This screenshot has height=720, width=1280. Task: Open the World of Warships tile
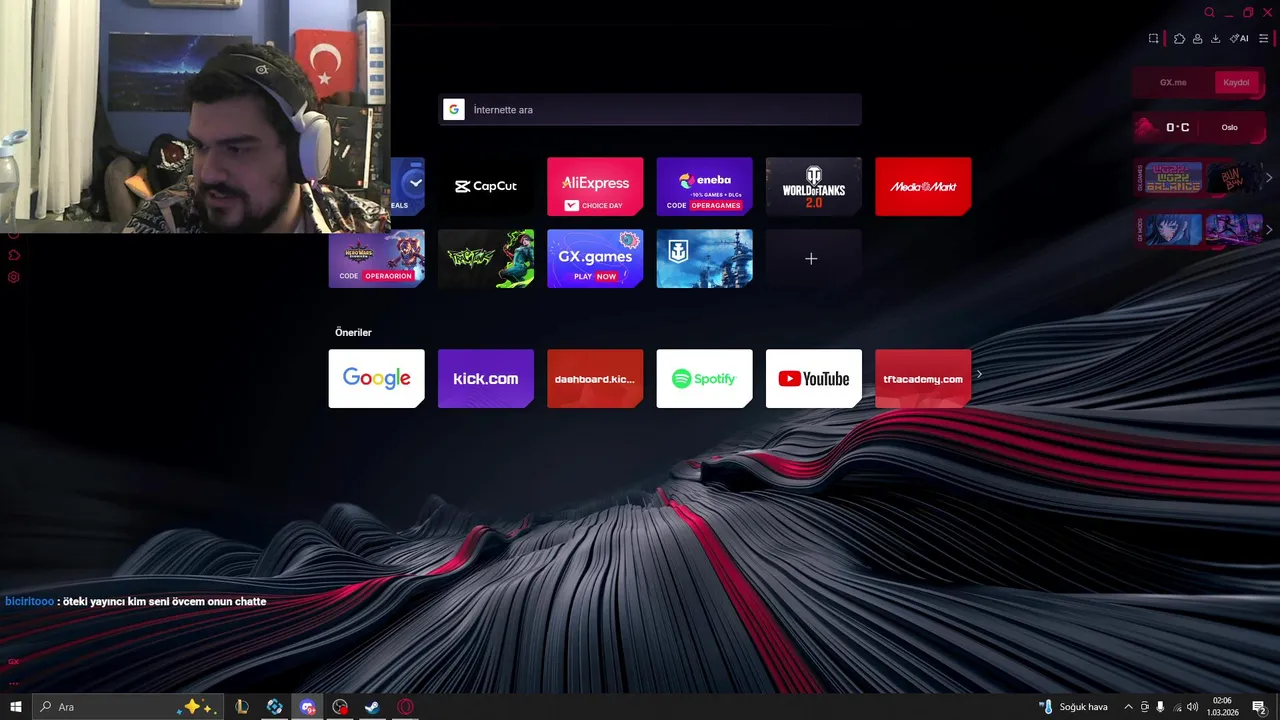click(x=704, y=258)
